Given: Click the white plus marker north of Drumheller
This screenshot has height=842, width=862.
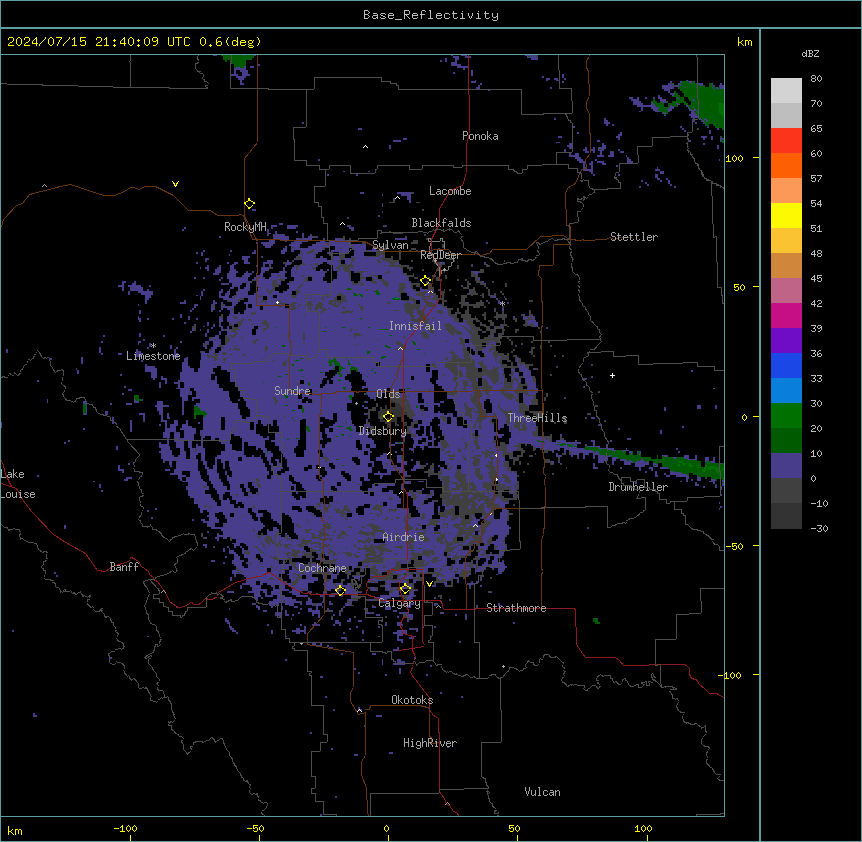Looking at the screenshot, I should 612,375.
